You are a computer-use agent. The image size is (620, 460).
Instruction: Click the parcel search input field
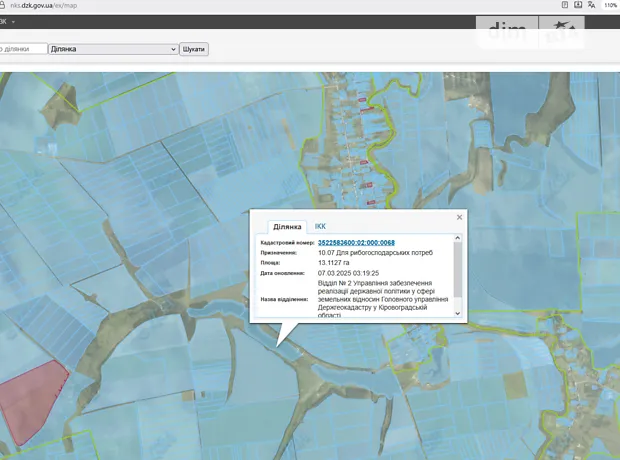click(x=22, y=48)
